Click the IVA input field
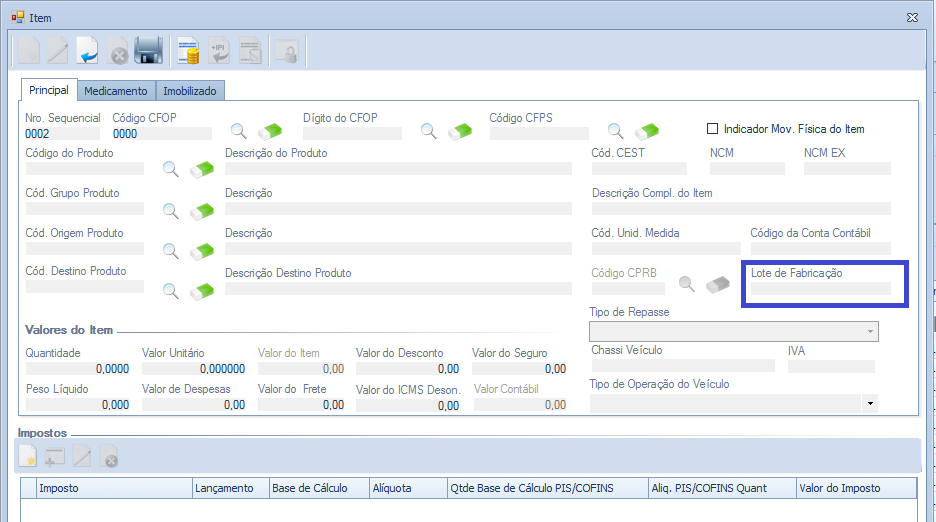The height and width of the screenshot is (522, 936). tap(831, 366)
